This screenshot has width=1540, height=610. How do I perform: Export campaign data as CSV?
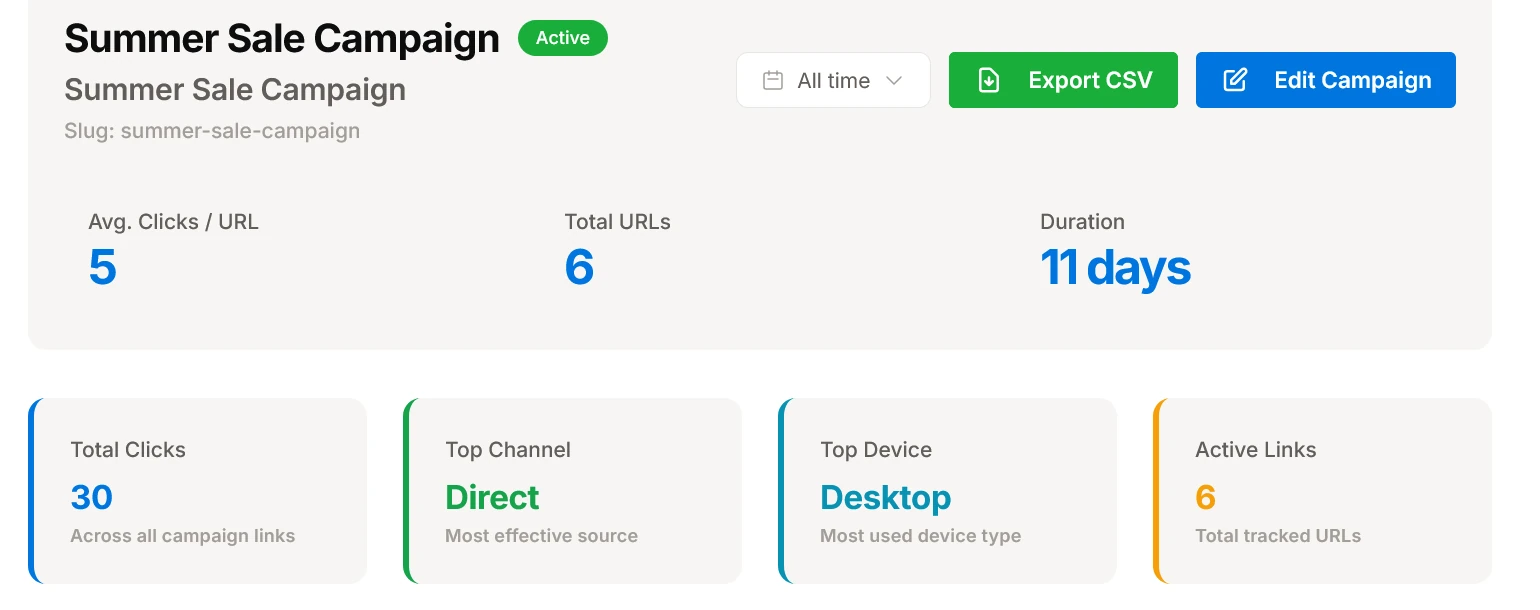(x=1063, y=80)
